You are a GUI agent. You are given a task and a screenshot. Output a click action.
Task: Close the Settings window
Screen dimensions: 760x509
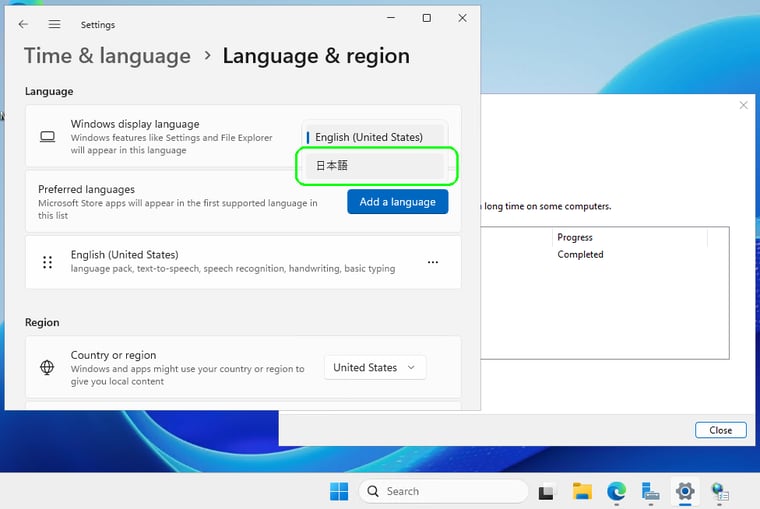click(x=462, y=18)
